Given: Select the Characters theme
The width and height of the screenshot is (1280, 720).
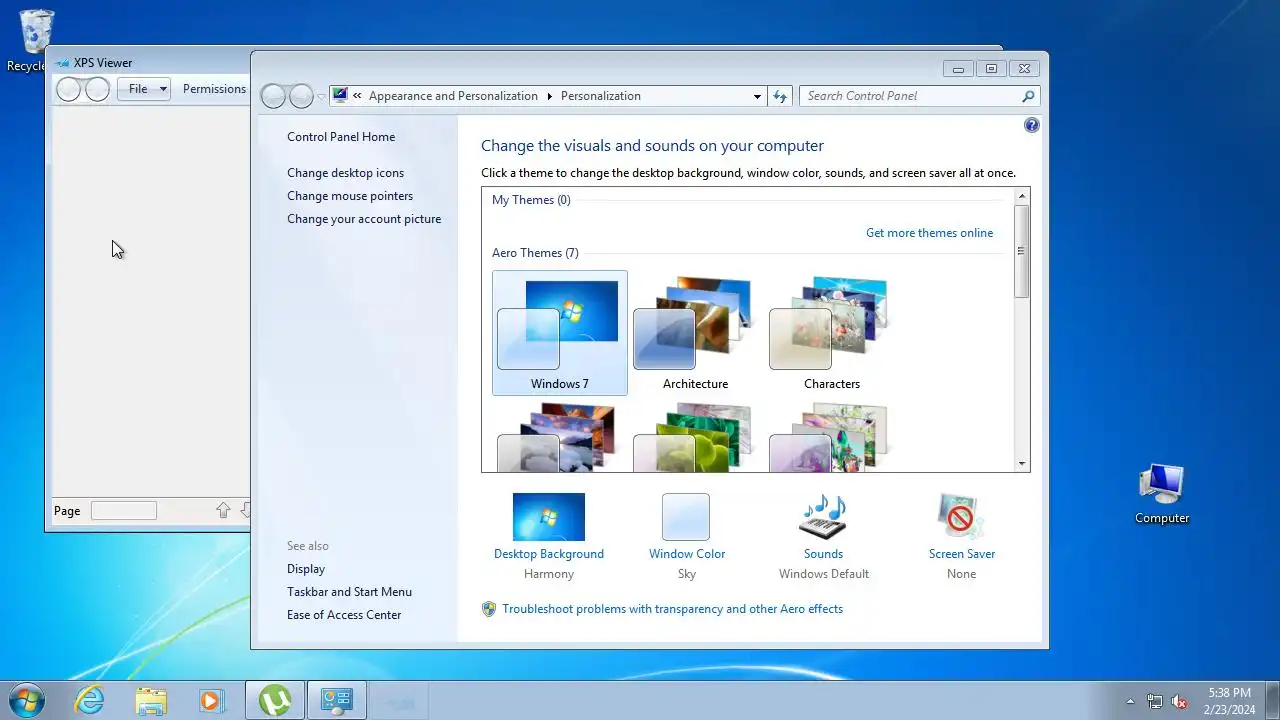Looking at the screenshot, I should tap(831, 333).
